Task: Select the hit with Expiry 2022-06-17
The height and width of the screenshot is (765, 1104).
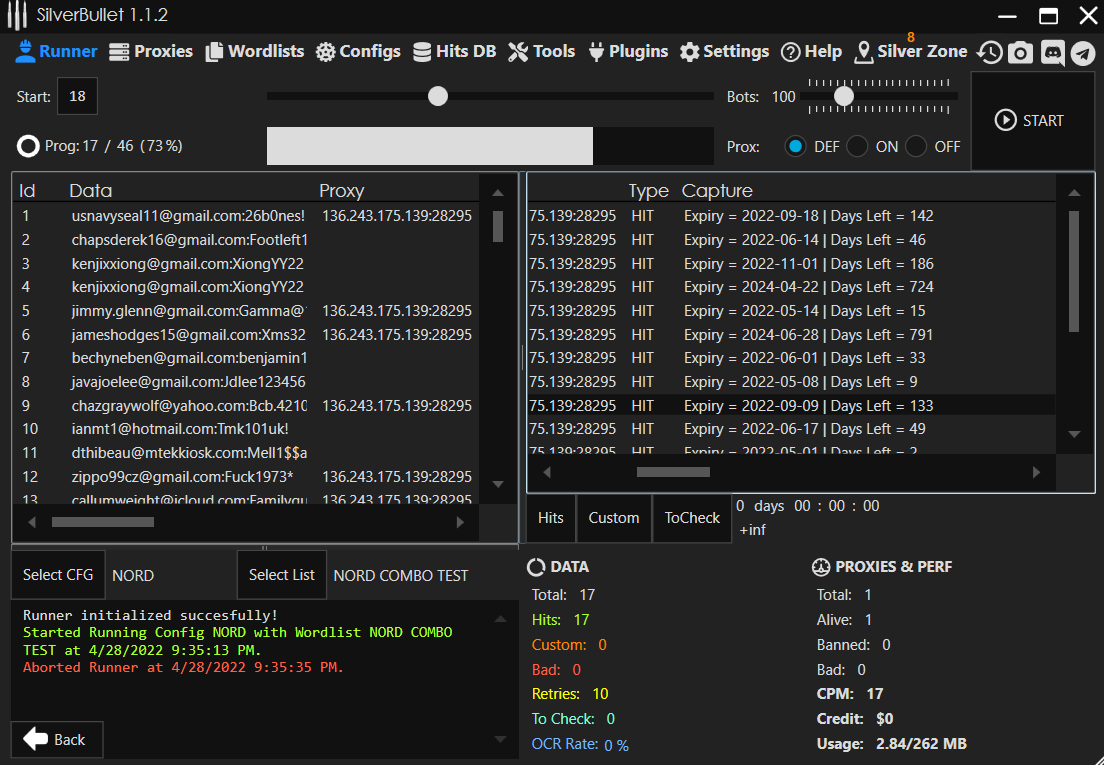Action: [x=791, y=429]
